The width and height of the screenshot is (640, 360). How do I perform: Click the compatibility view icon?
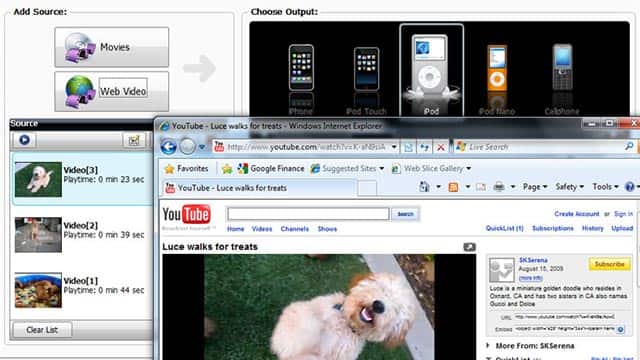click(x=408, y=147)
